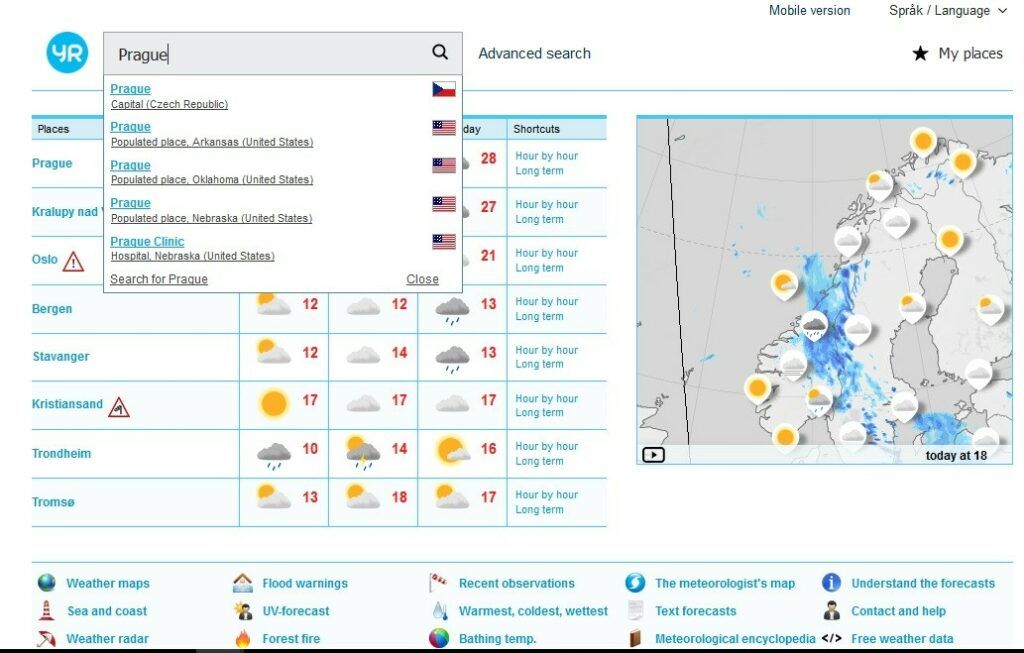Click the Oslo weather warning triangle icon

(x=73, y=262)
